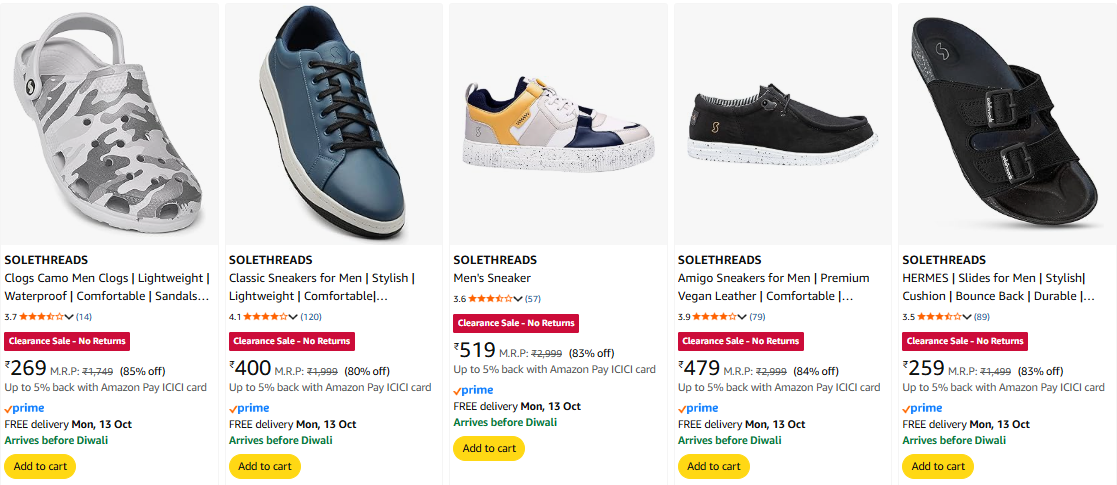The height and width of the screenshot is (485, 1117).
Task: Open the blue classic sneaker image
Action: click(x=333, y=124)
